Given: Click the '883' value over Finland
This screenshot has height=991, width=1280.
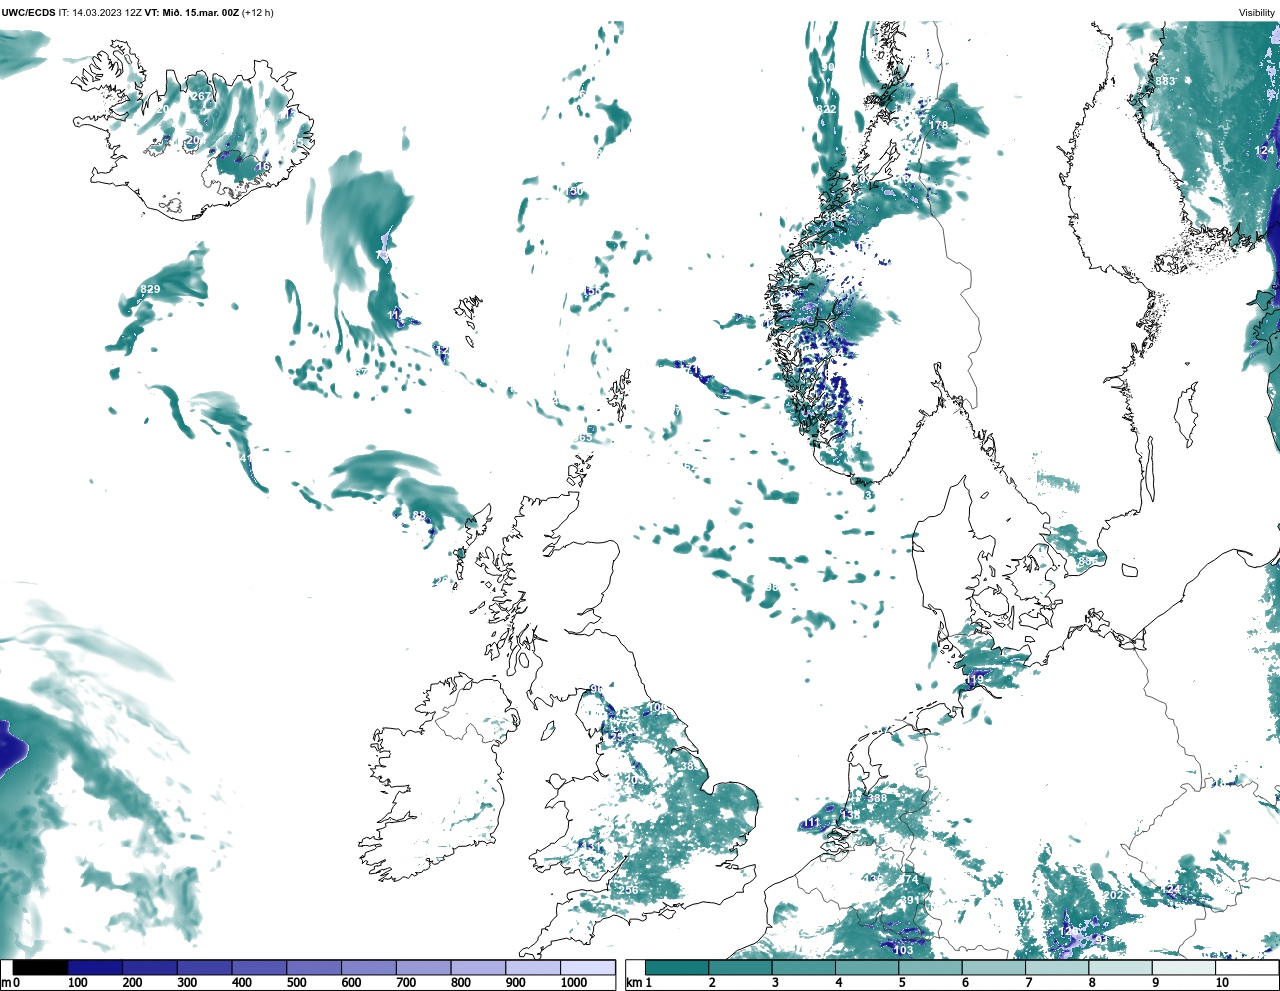Looking at the screenshot, I should coord(1166,81).
